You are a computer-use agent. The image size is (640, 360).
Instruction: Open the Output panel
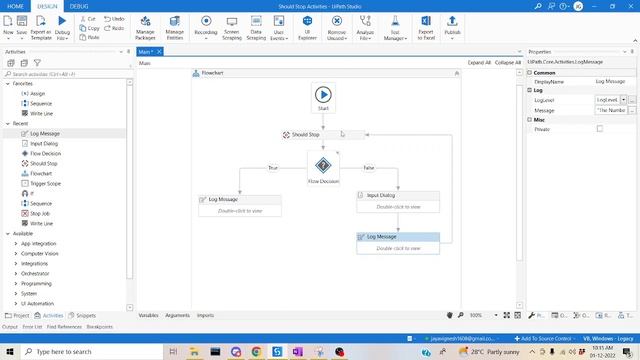click(10, 327)
